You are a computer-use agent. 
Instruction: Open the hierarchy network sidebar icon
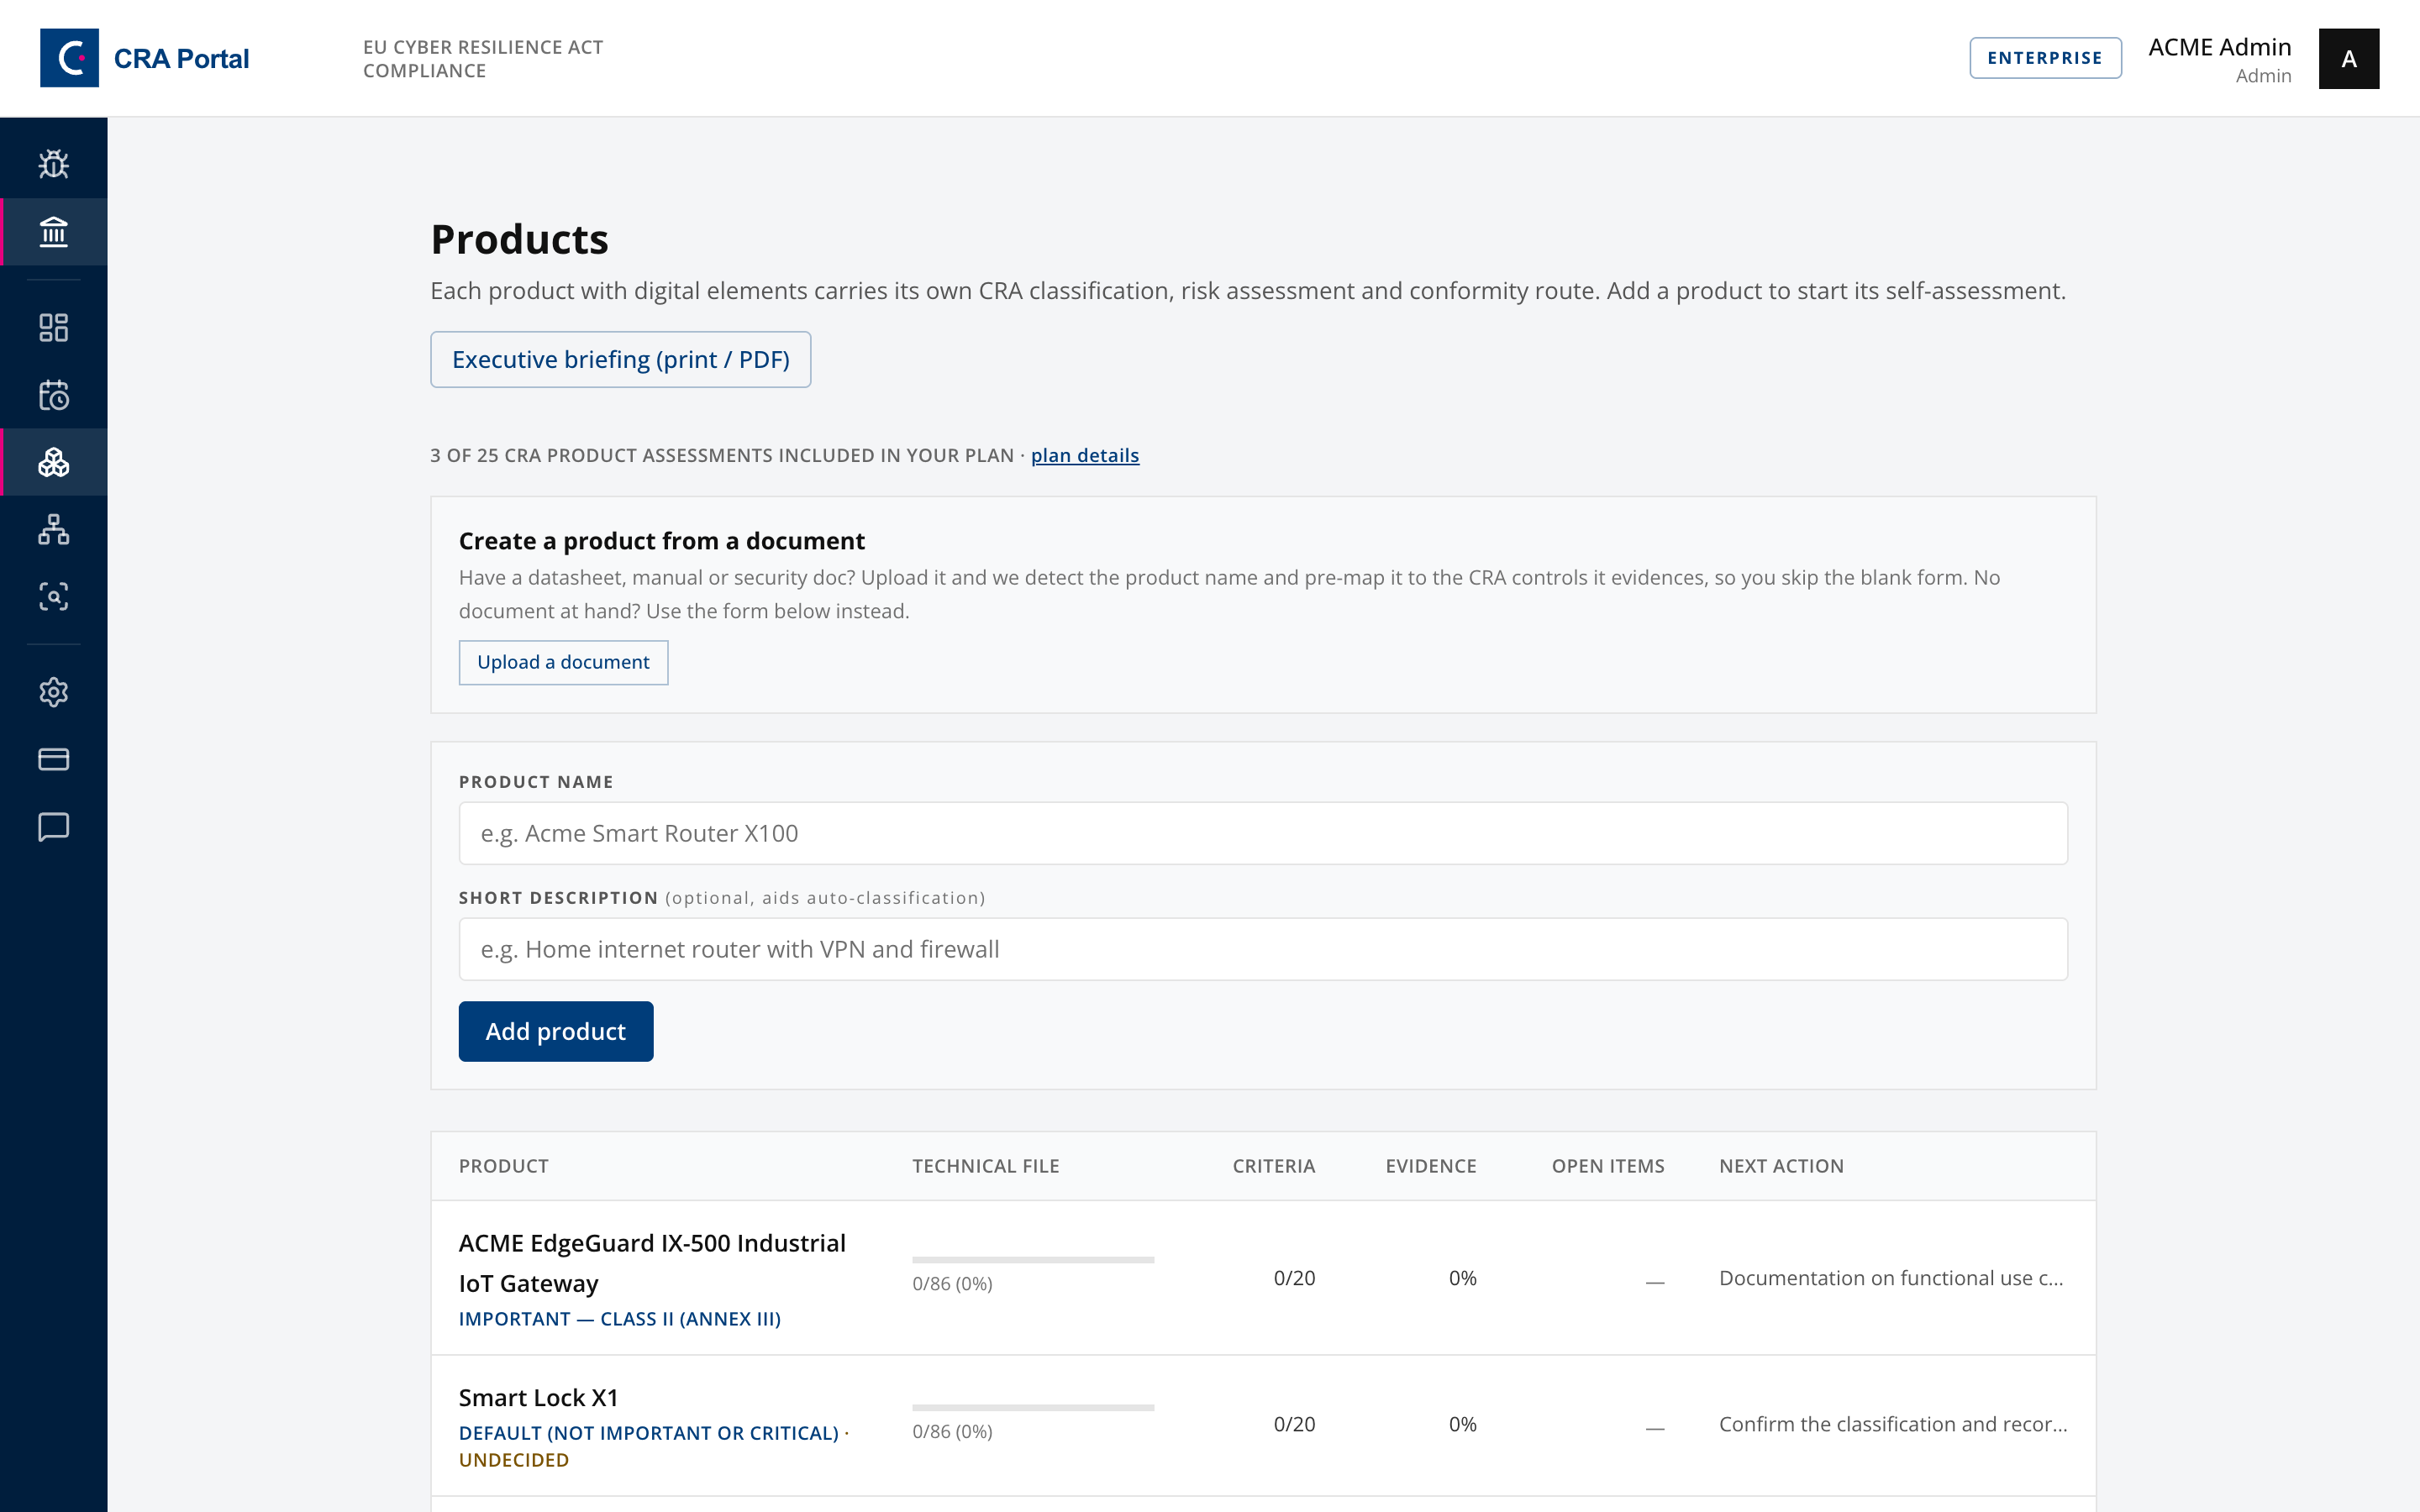click(53, 529)
